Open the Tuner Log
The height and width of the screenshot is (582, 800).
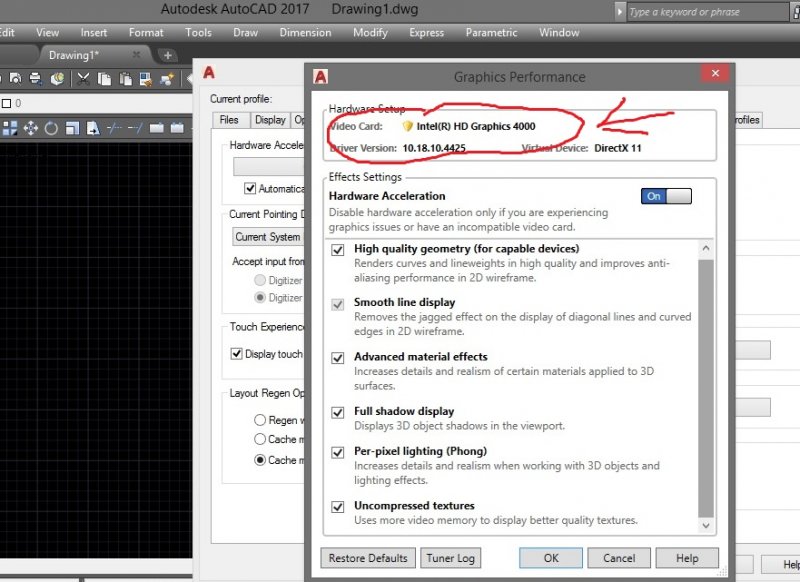click(451, 558)
